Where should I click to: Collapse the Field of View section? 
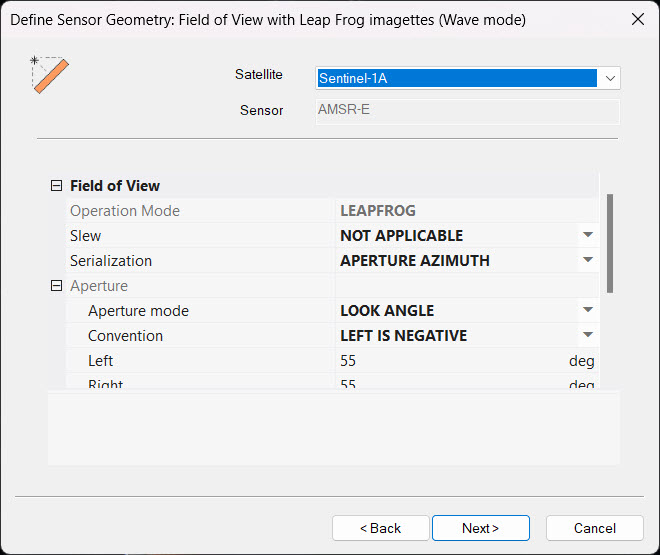(55, 186)
